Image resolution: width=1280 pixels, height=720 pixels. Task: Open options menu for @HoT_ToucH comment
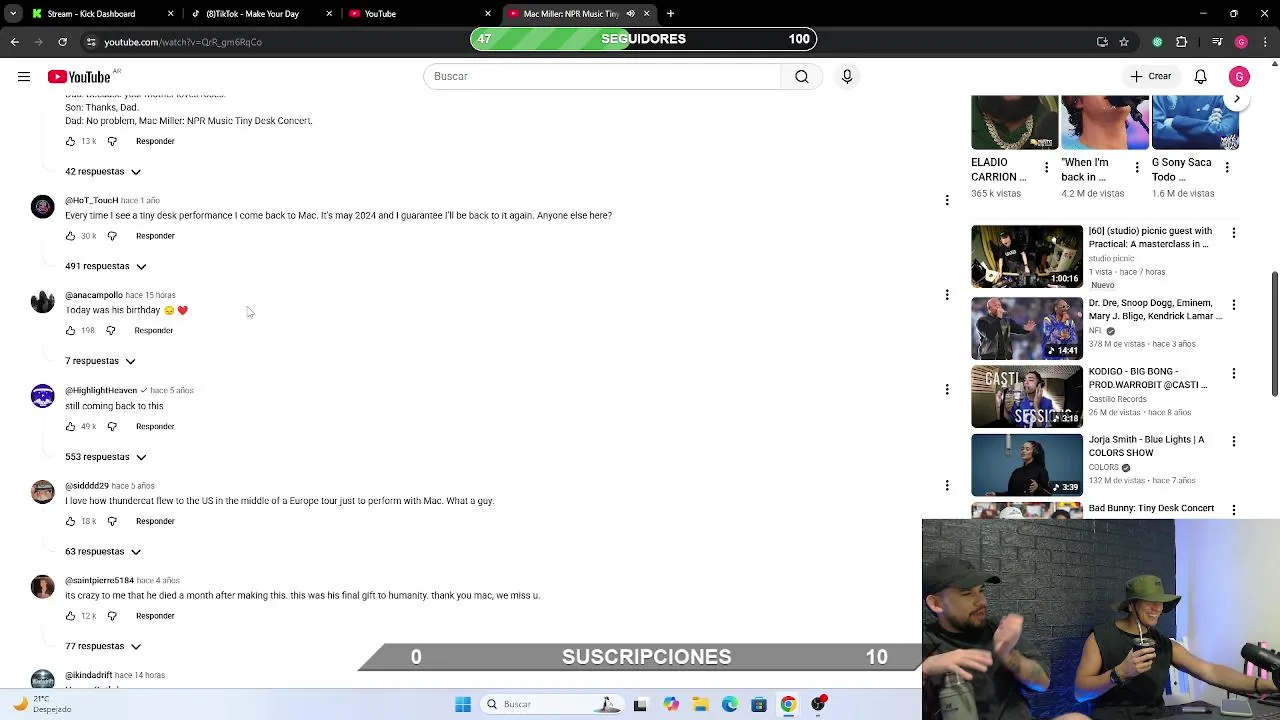point(947,200)
